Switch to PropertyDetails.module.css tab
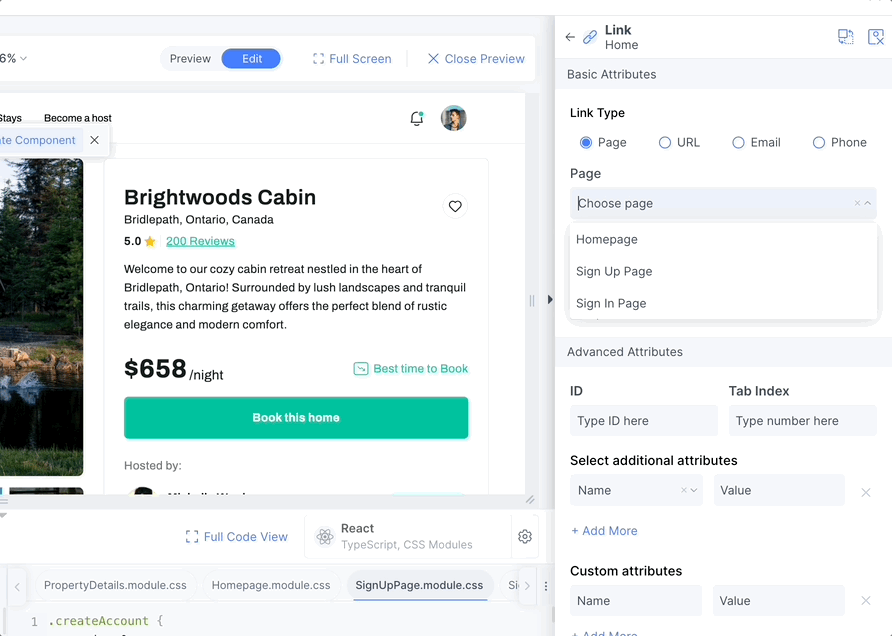Screen dimensions: 892x636 (x=115, y=585)
